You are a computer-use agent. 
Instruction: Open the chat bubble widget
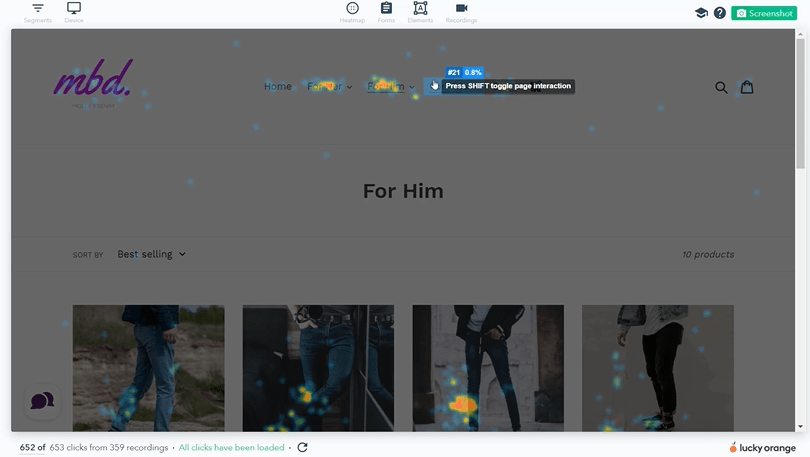42,401
